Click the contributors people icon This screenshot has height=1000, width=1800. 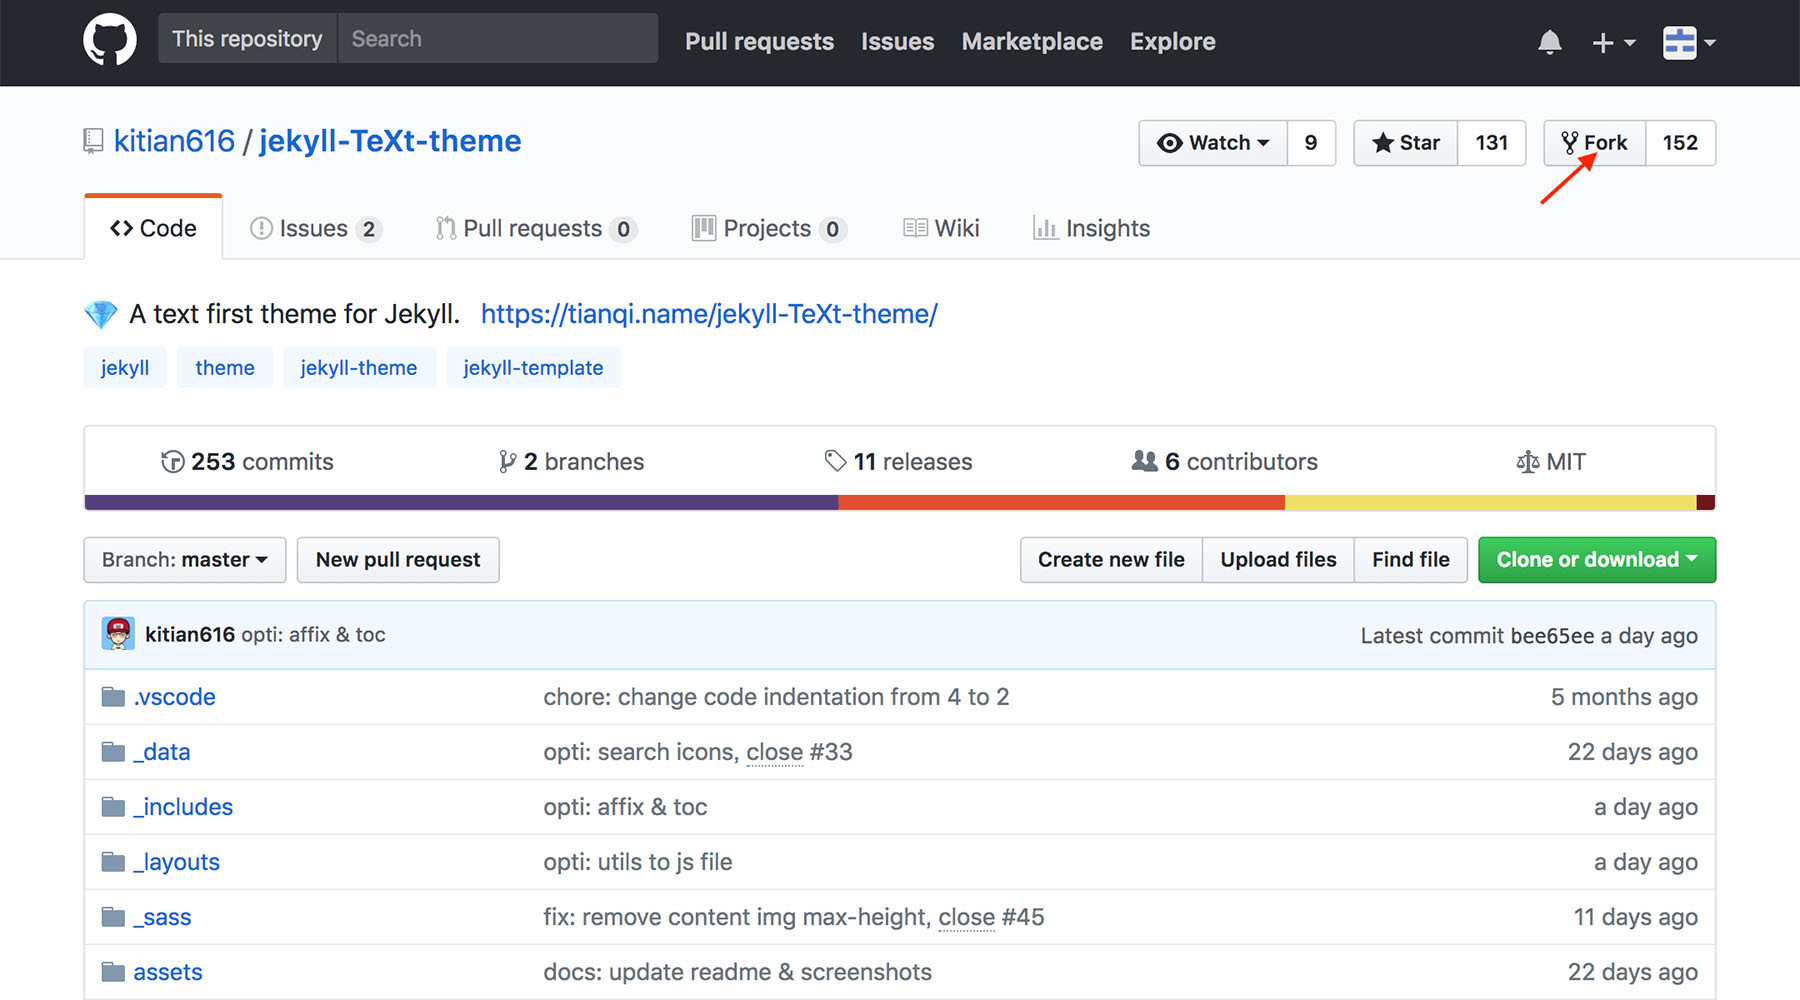pos(1145,461)
